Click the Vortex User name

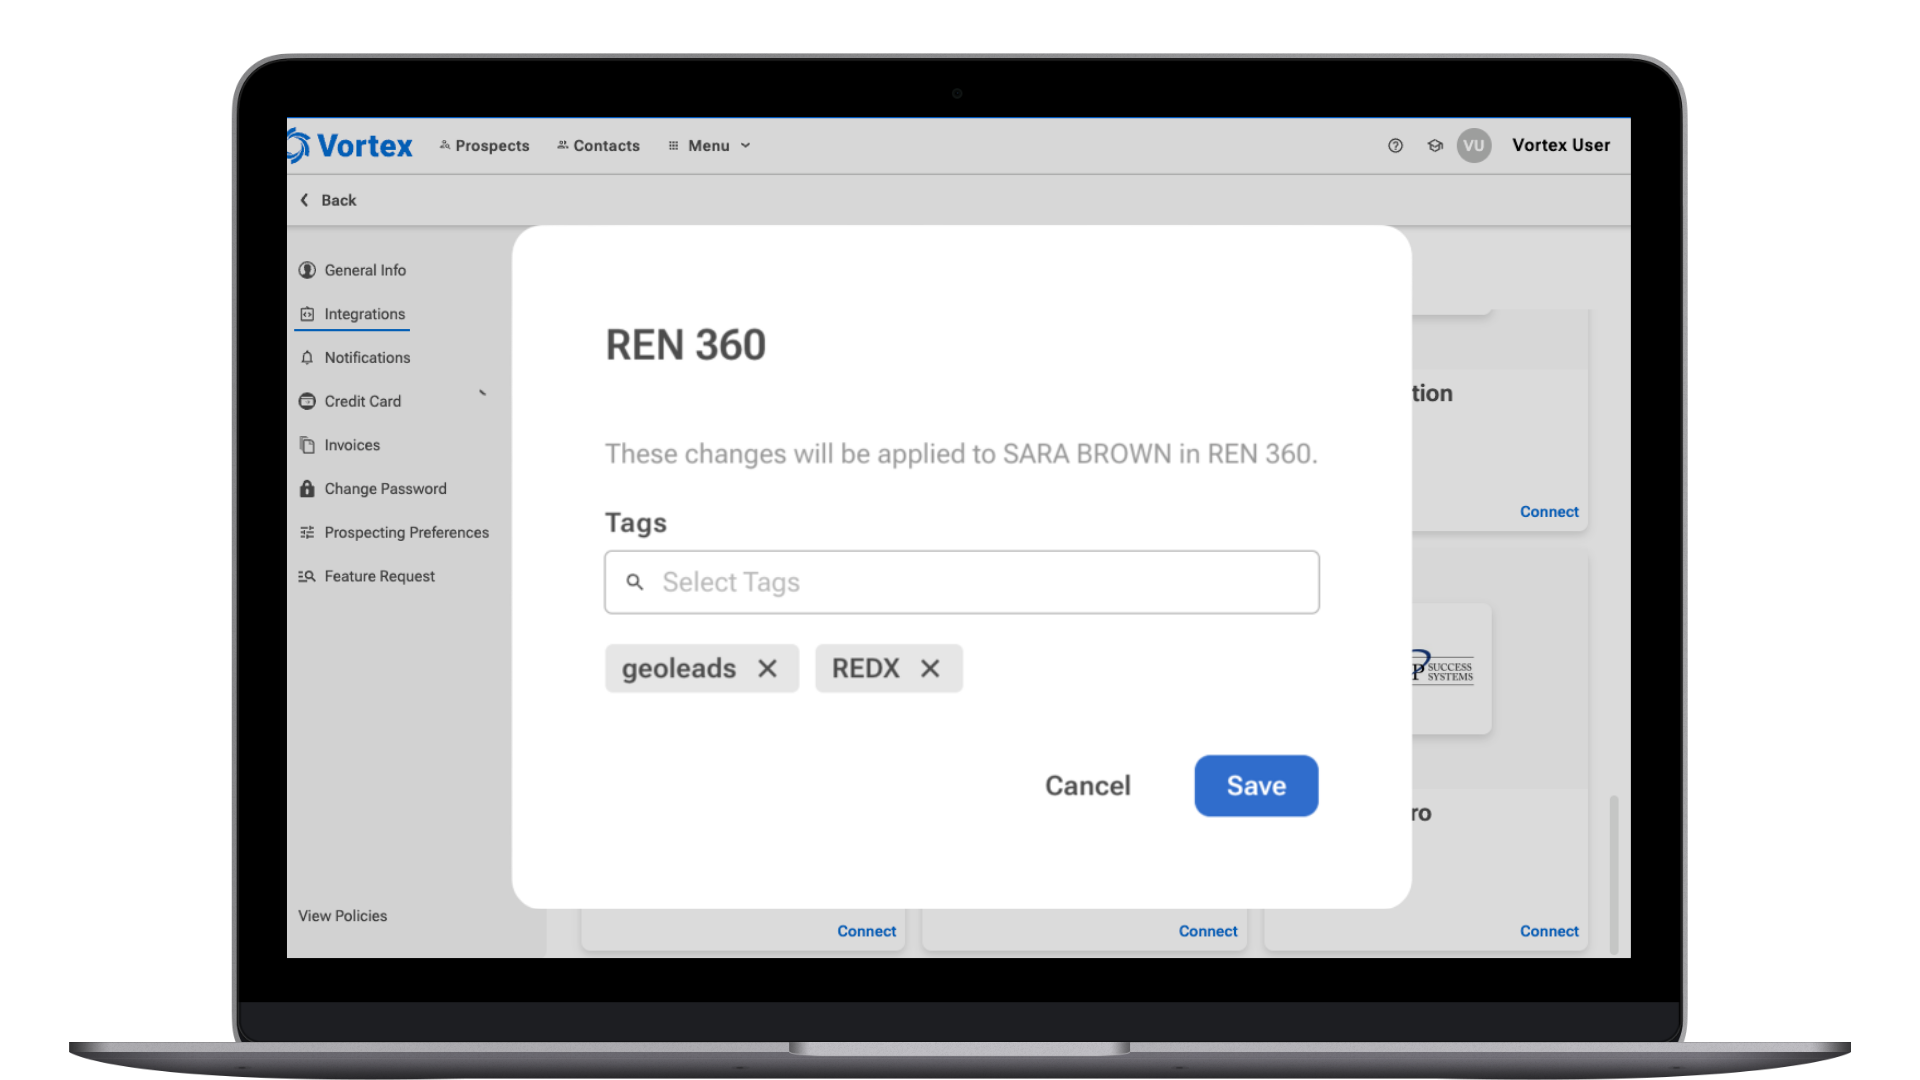1561,145
